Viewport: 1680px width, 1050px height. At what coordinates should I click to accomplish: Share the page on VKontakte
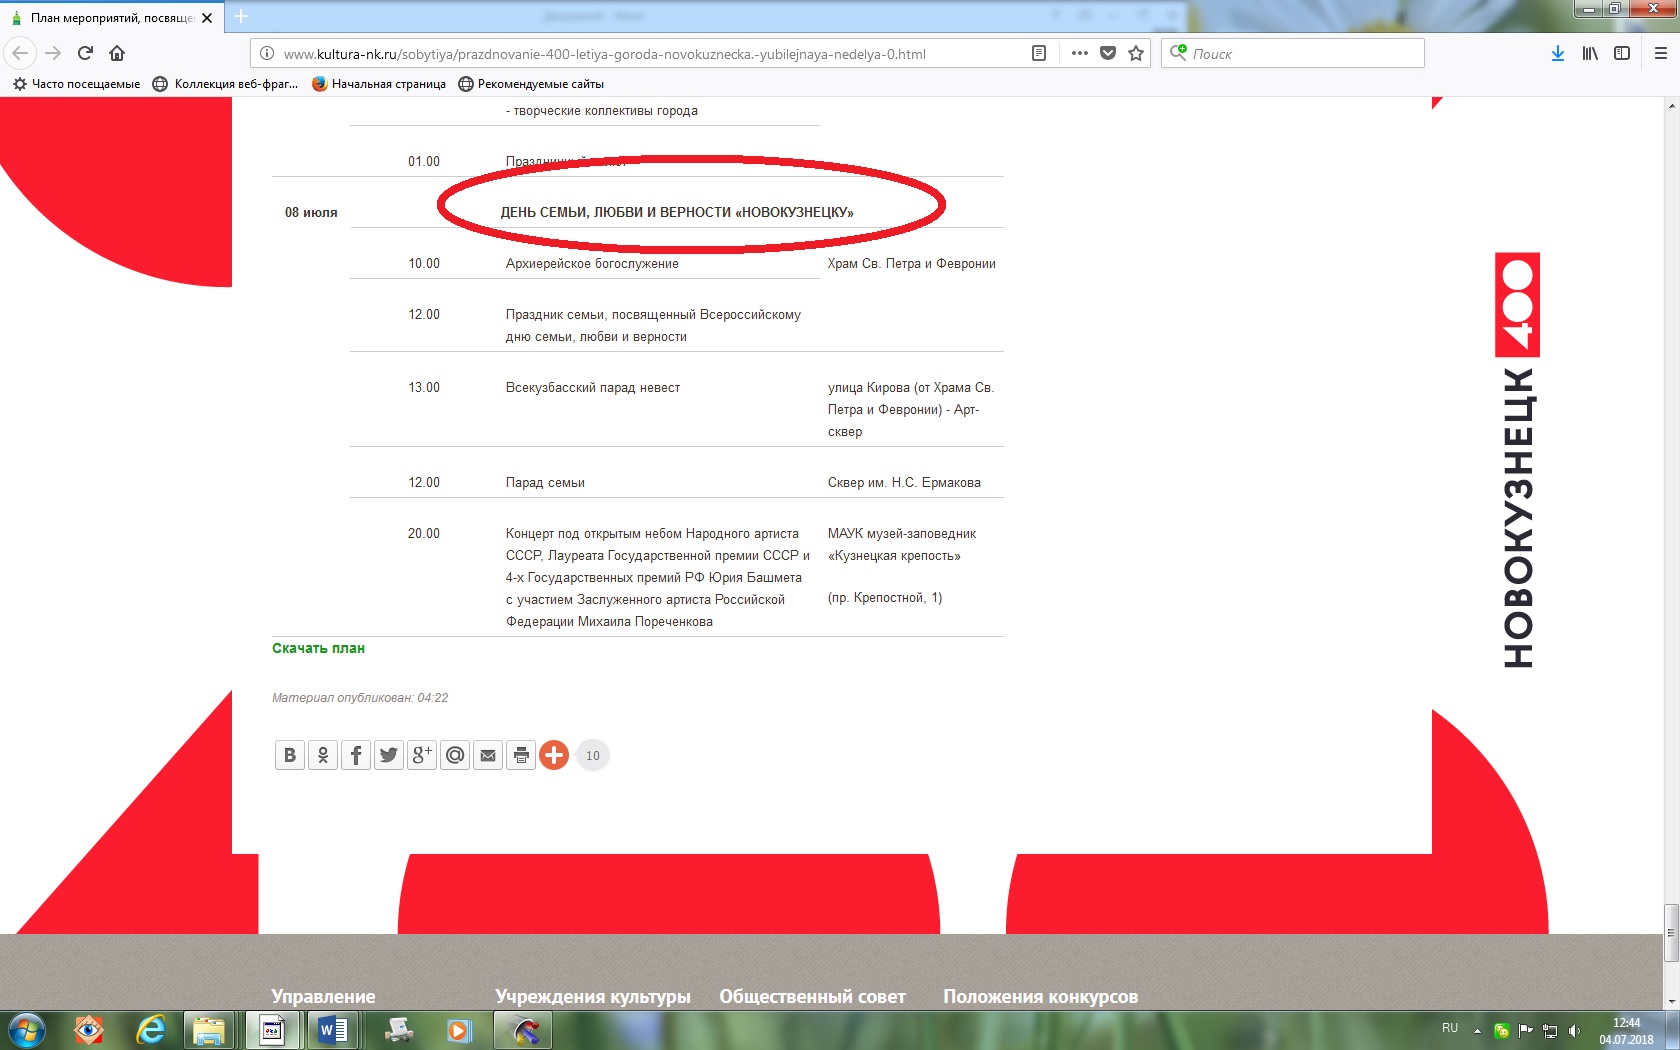289,755
